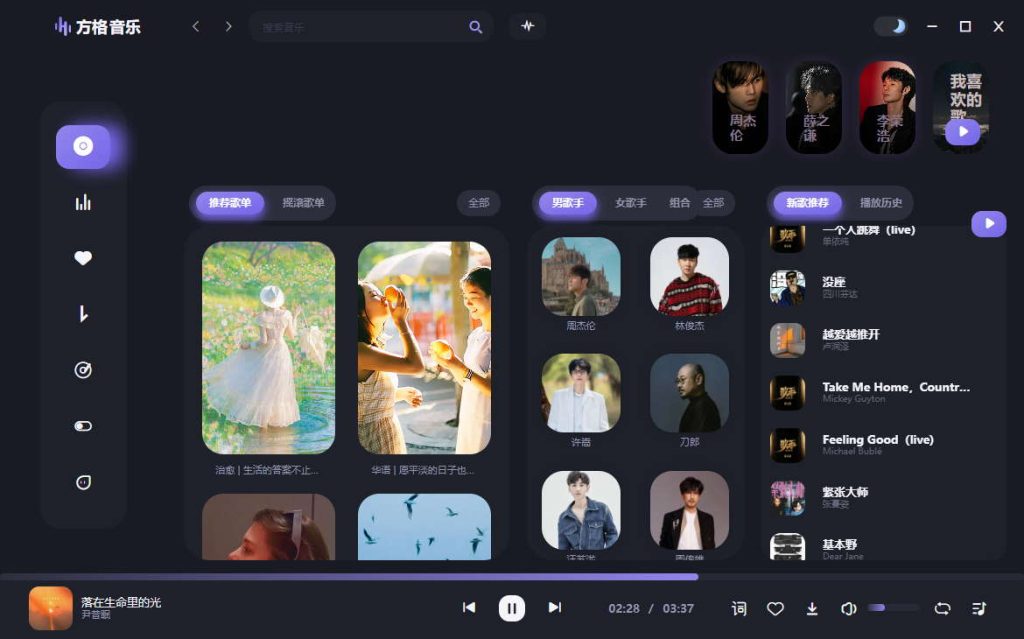Like current song with player heart icon
1024x639 pixels.
(775, 609)
